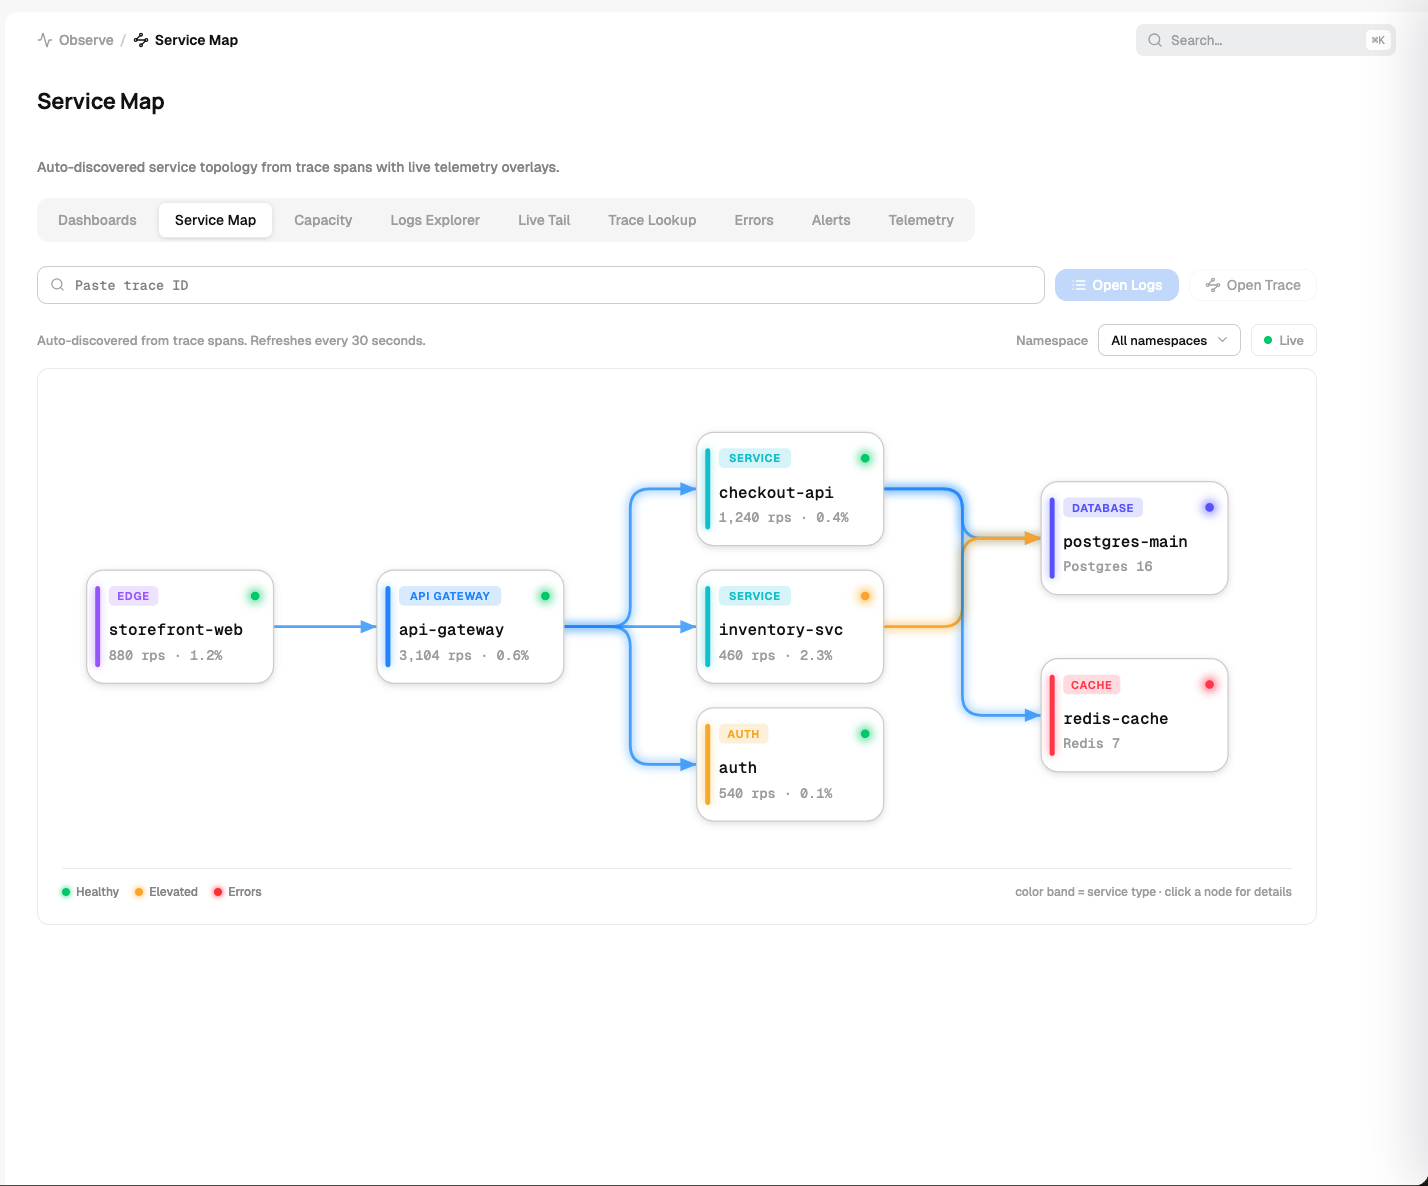Open the Capacity tab
The image size is (1428, 1186).
point(323,220)
